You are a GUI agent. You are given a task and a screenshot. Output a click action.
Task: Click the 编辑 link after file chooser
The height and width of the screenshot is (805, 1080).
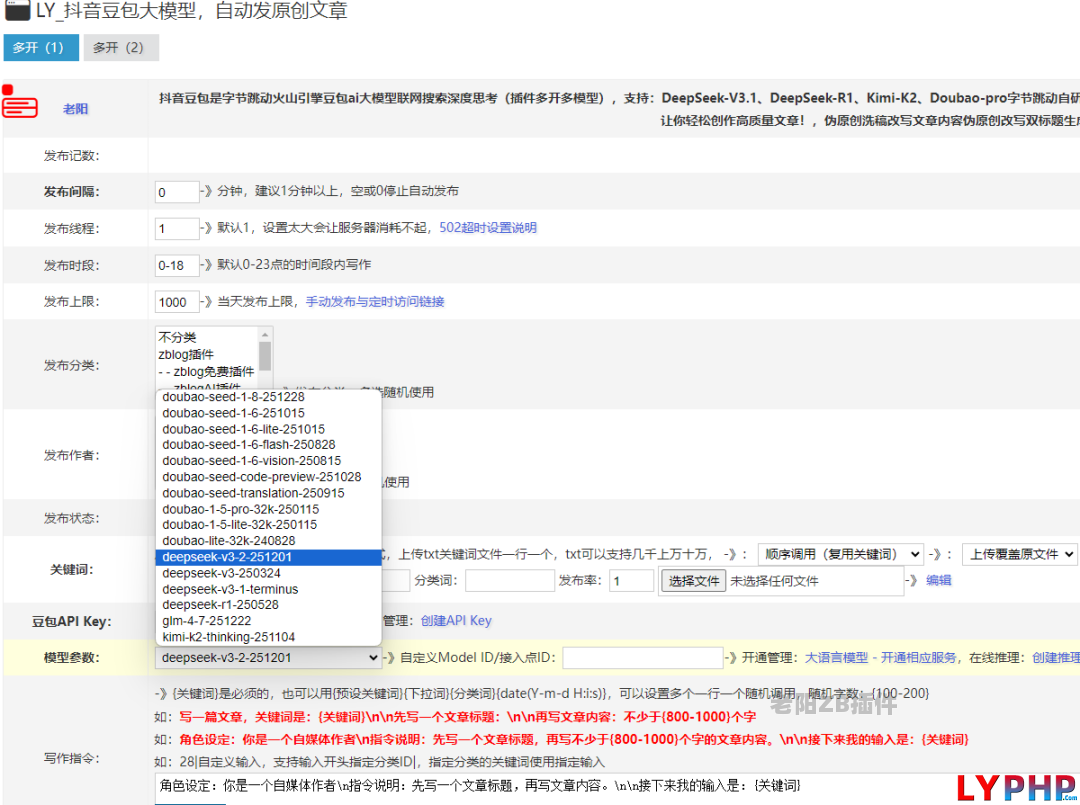tap(938, 580)
